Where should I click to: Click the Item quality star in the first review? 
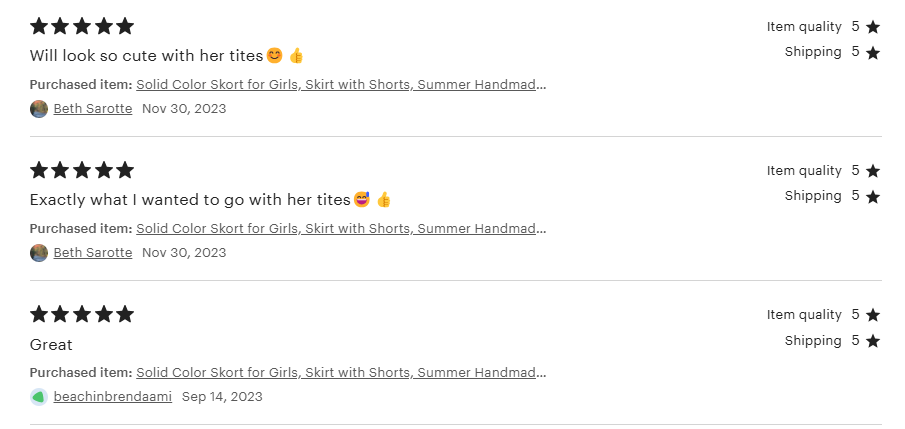point(873,27)
